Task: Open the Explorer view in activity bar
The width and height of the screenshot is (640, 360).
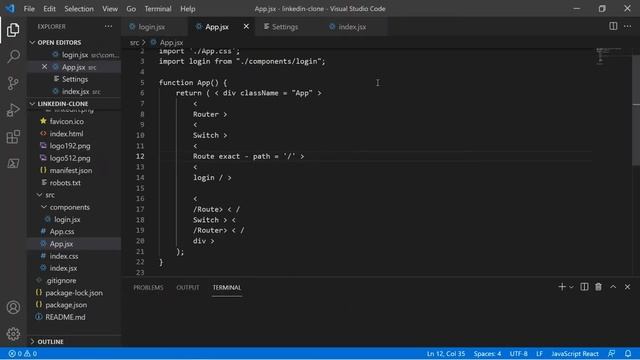Action: (x=13, y=30)
